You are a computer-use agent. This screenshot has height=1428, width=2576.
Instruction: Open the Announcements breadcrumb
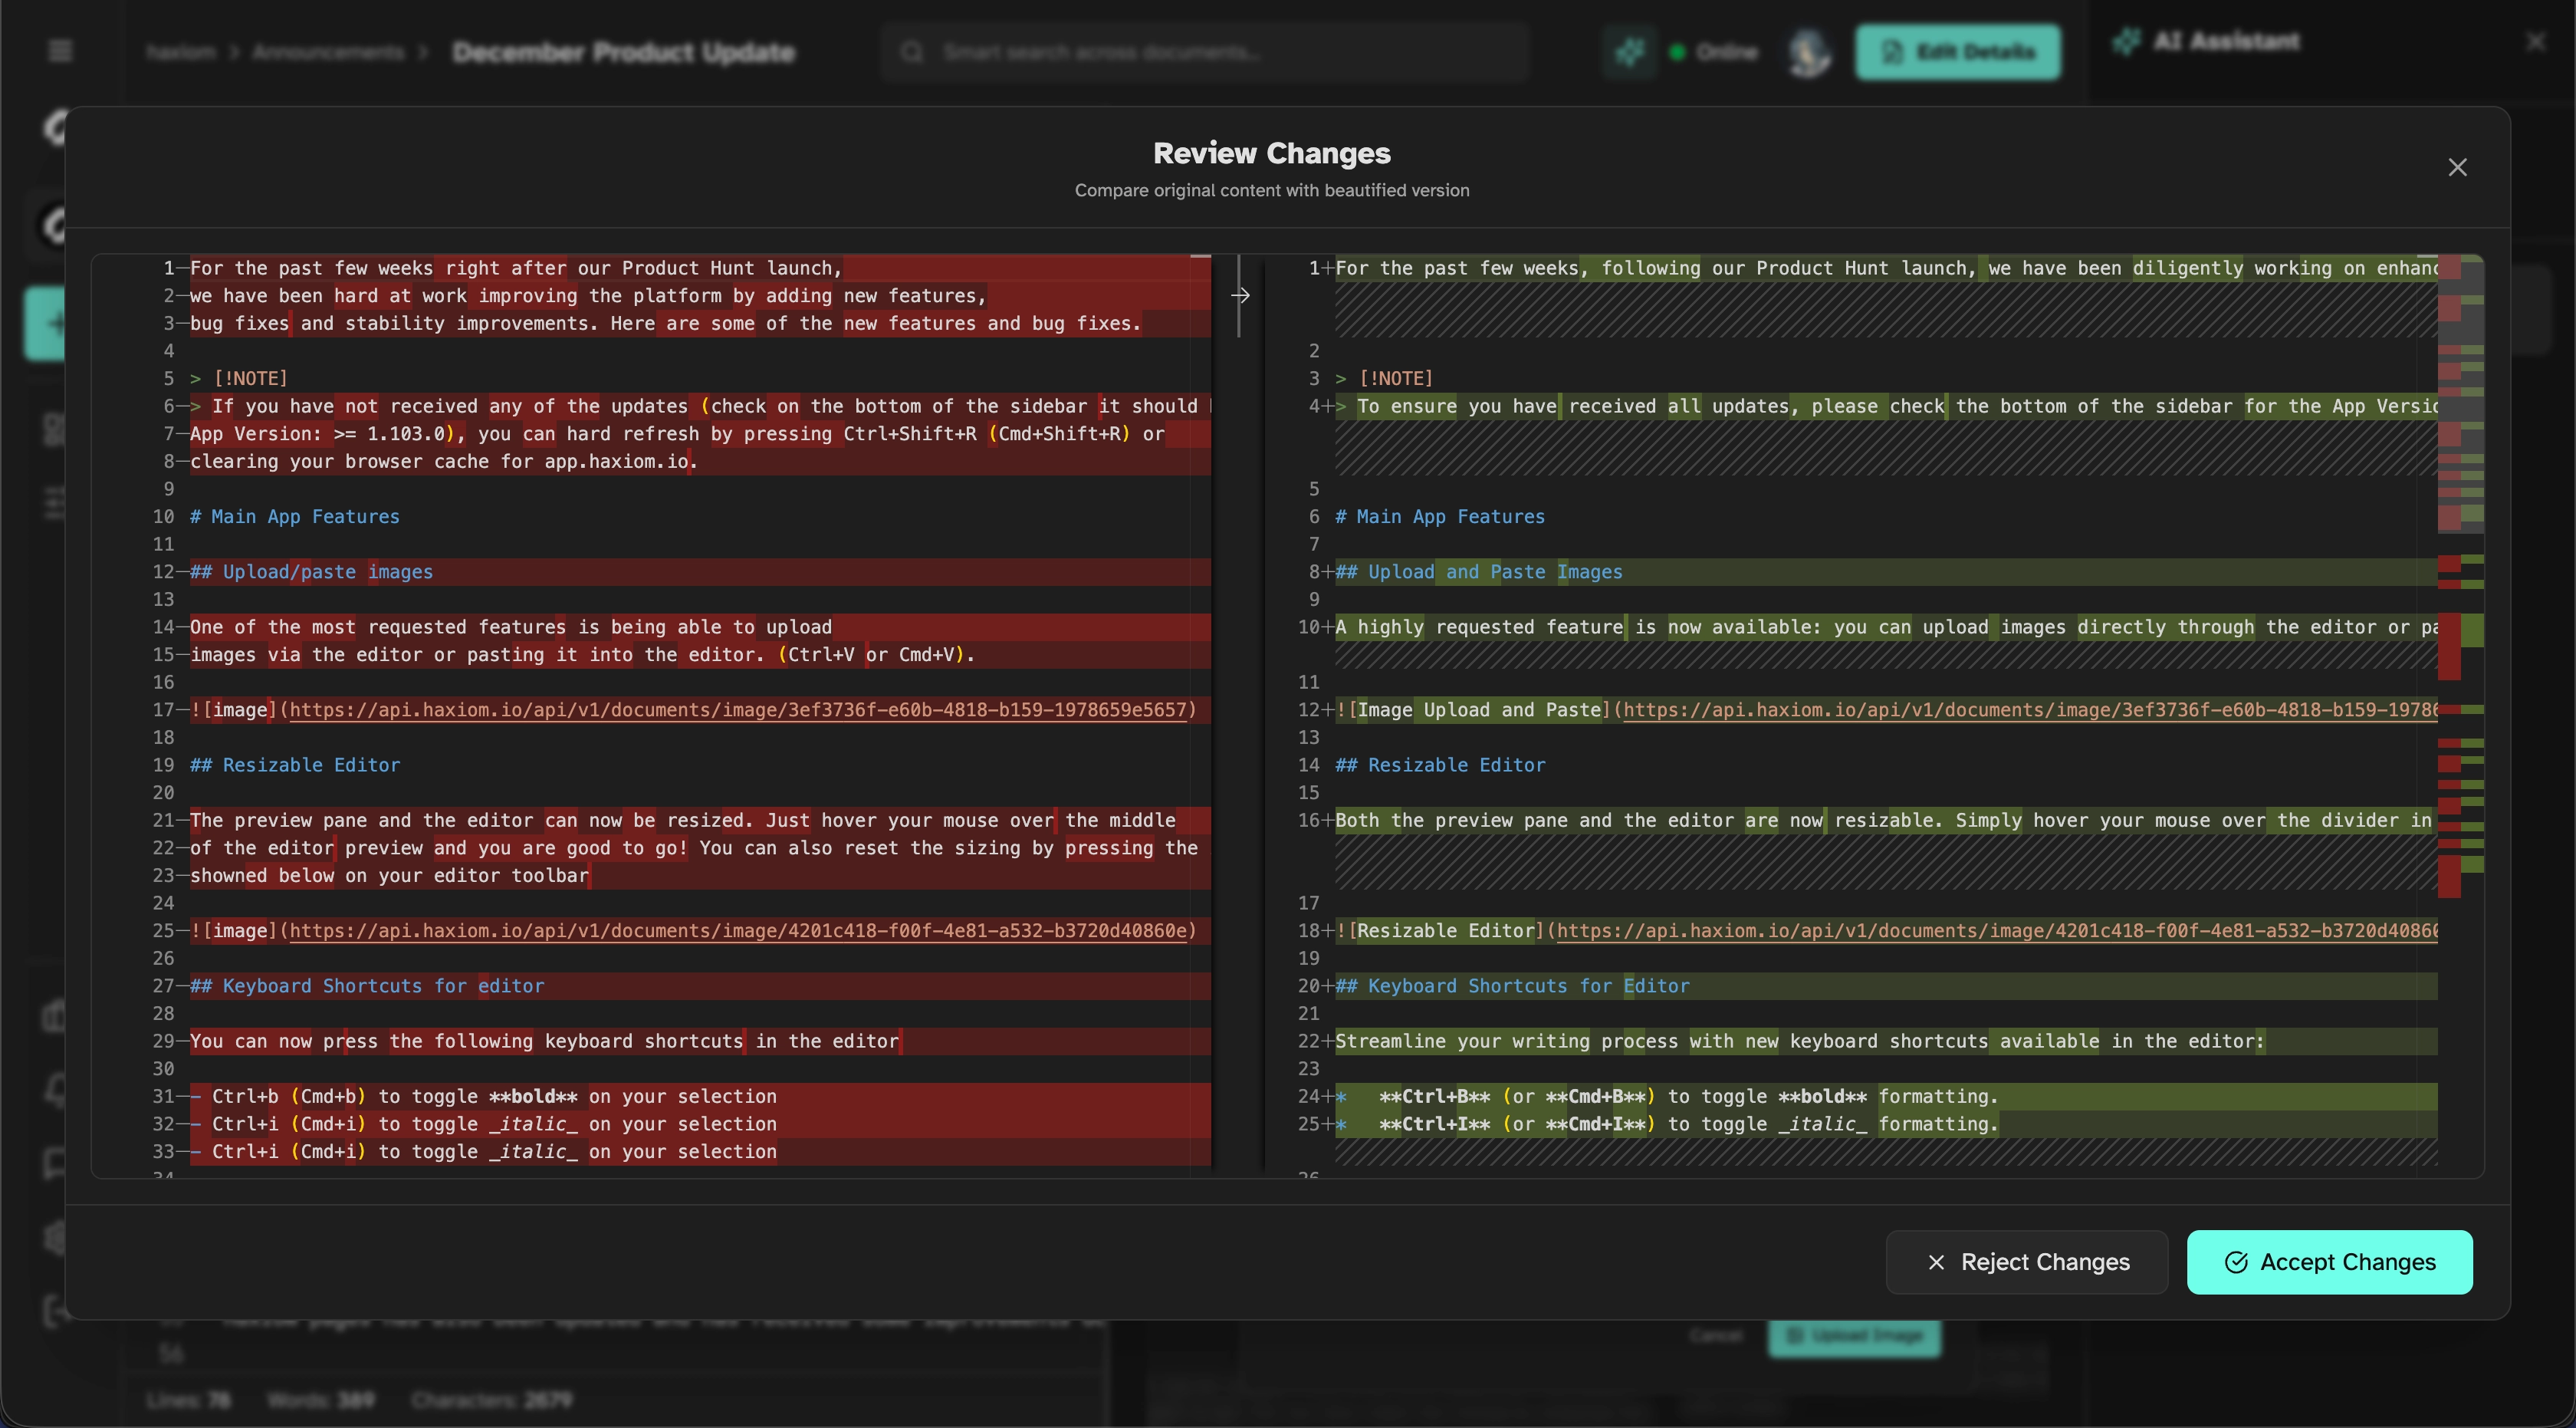[327, 52]
